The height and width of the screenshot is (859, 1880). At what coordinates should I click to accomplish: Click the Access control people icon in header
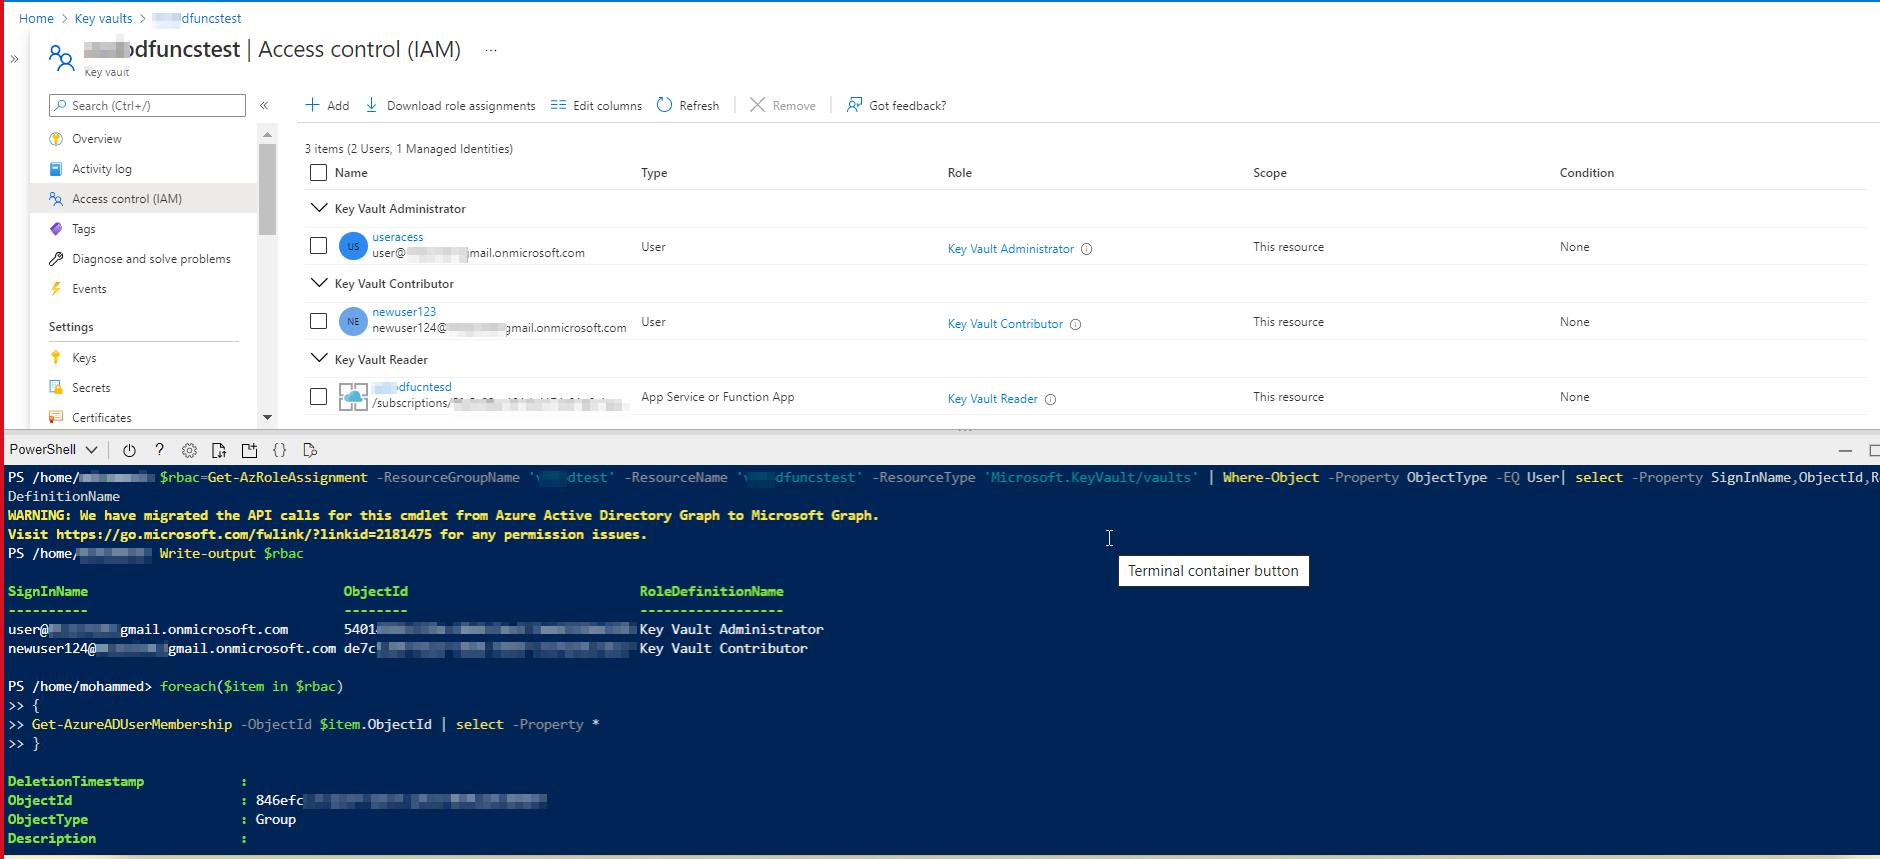tap(61, 58)
